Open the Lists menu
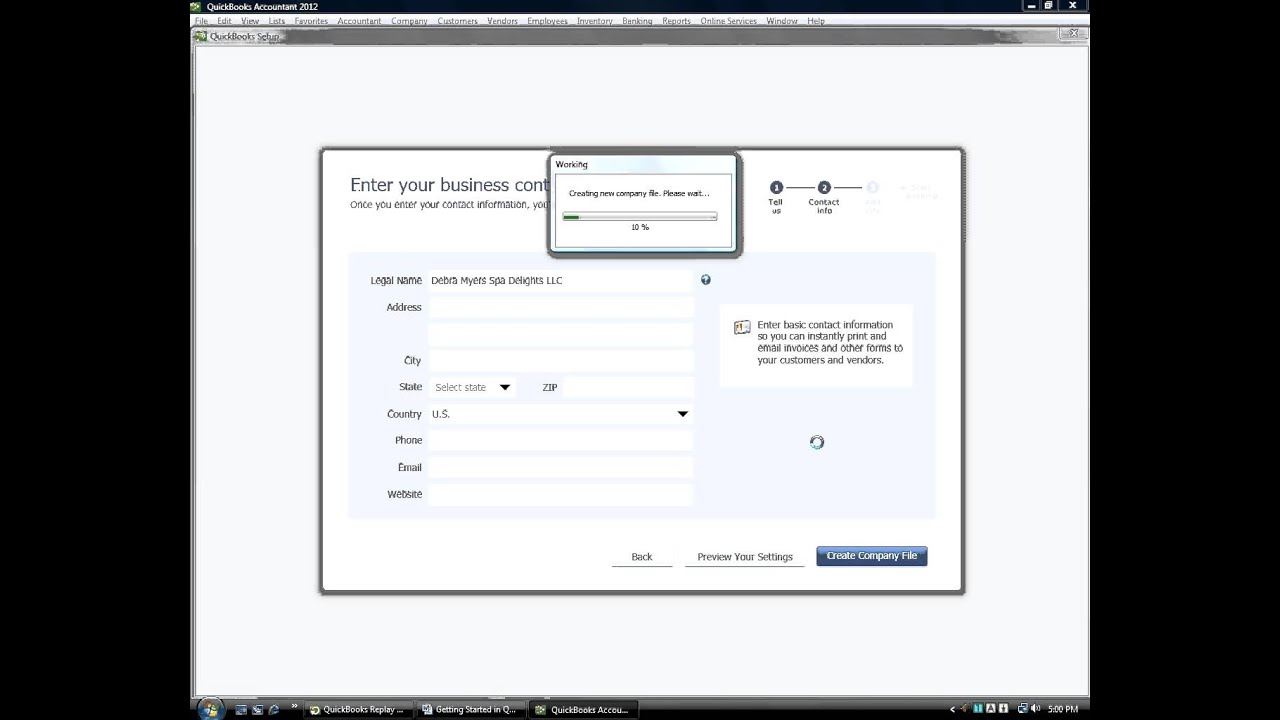Screen dimensions: 1280x720 [x=276, y=21]
